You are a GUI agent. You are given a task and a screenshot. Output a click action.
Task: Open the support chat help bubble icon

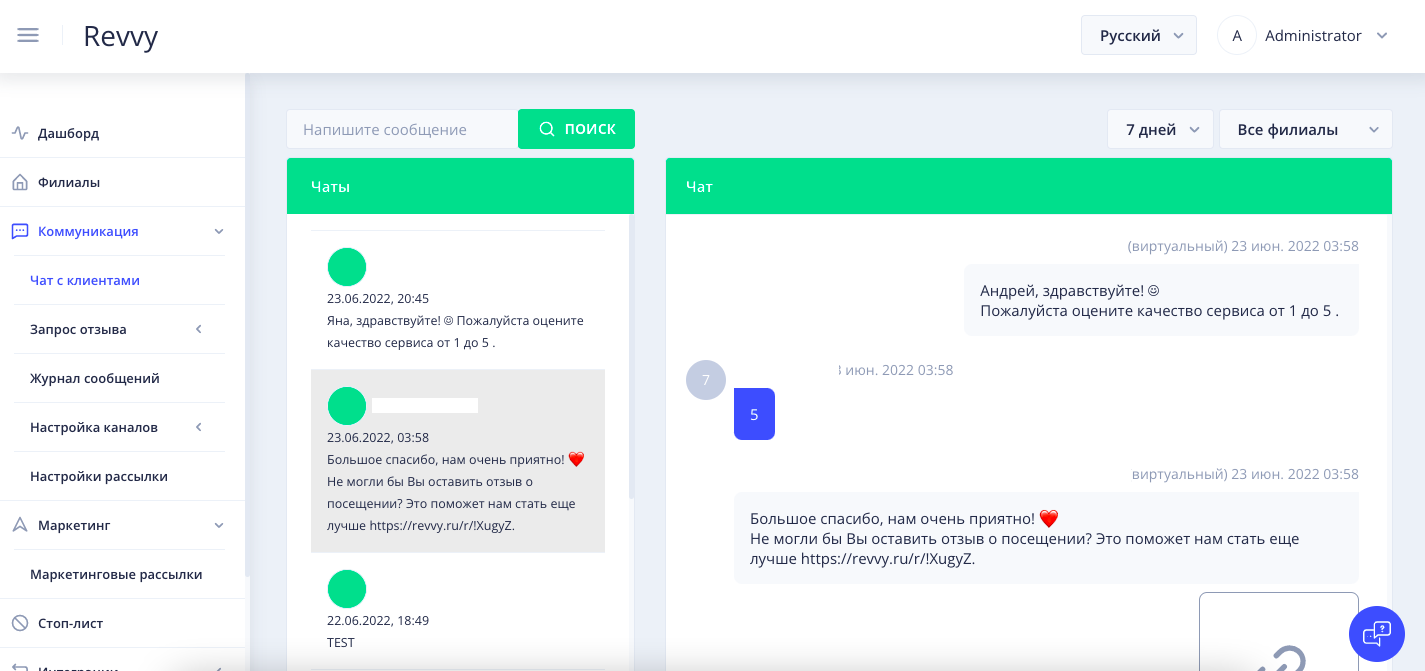(1377, 634)
